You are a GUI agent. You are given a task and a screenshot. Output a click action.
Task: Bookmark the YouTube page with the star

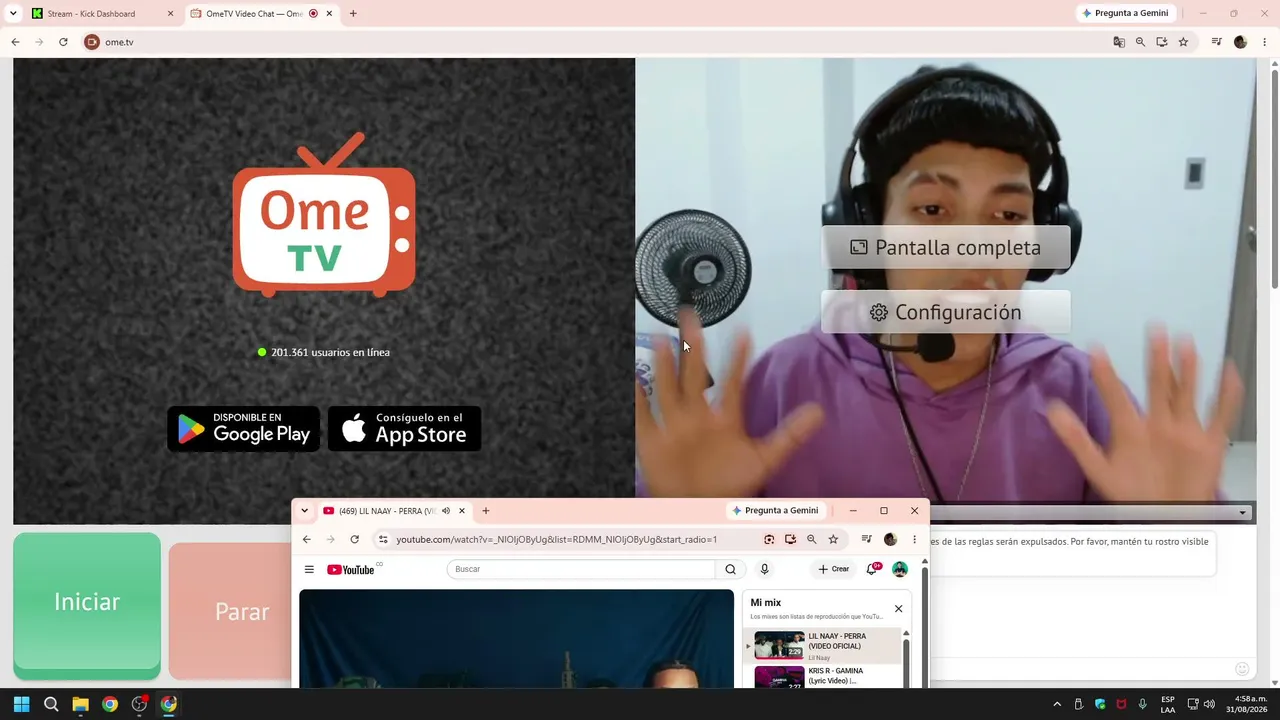pyautogui.click(x=833, y=539)
